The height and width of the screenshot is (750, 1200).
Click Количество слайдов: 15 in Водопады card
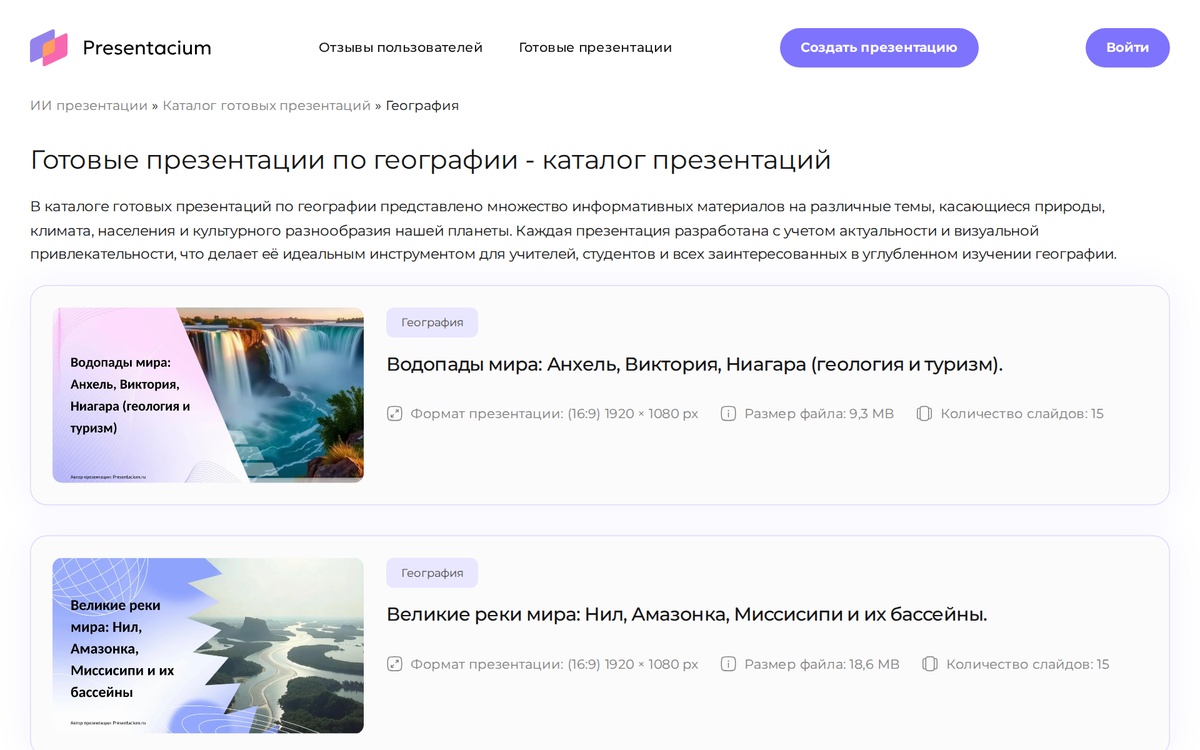tap(1022, 413)
